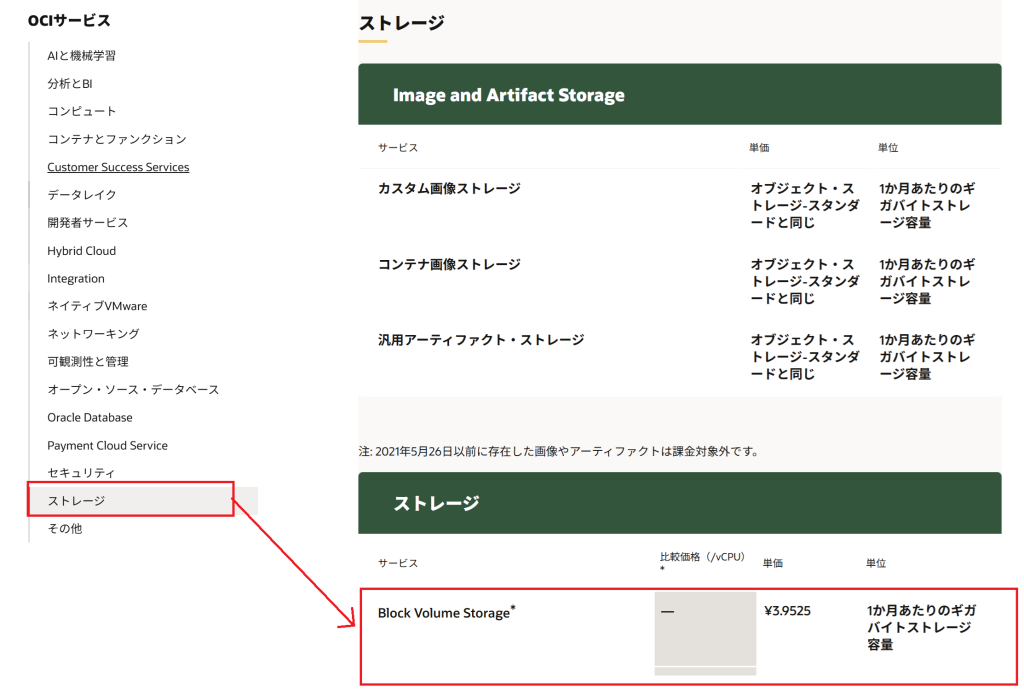The image size is (1024, 699).
Task: Go to コンピュート category
Action: (x=81, y=111)
